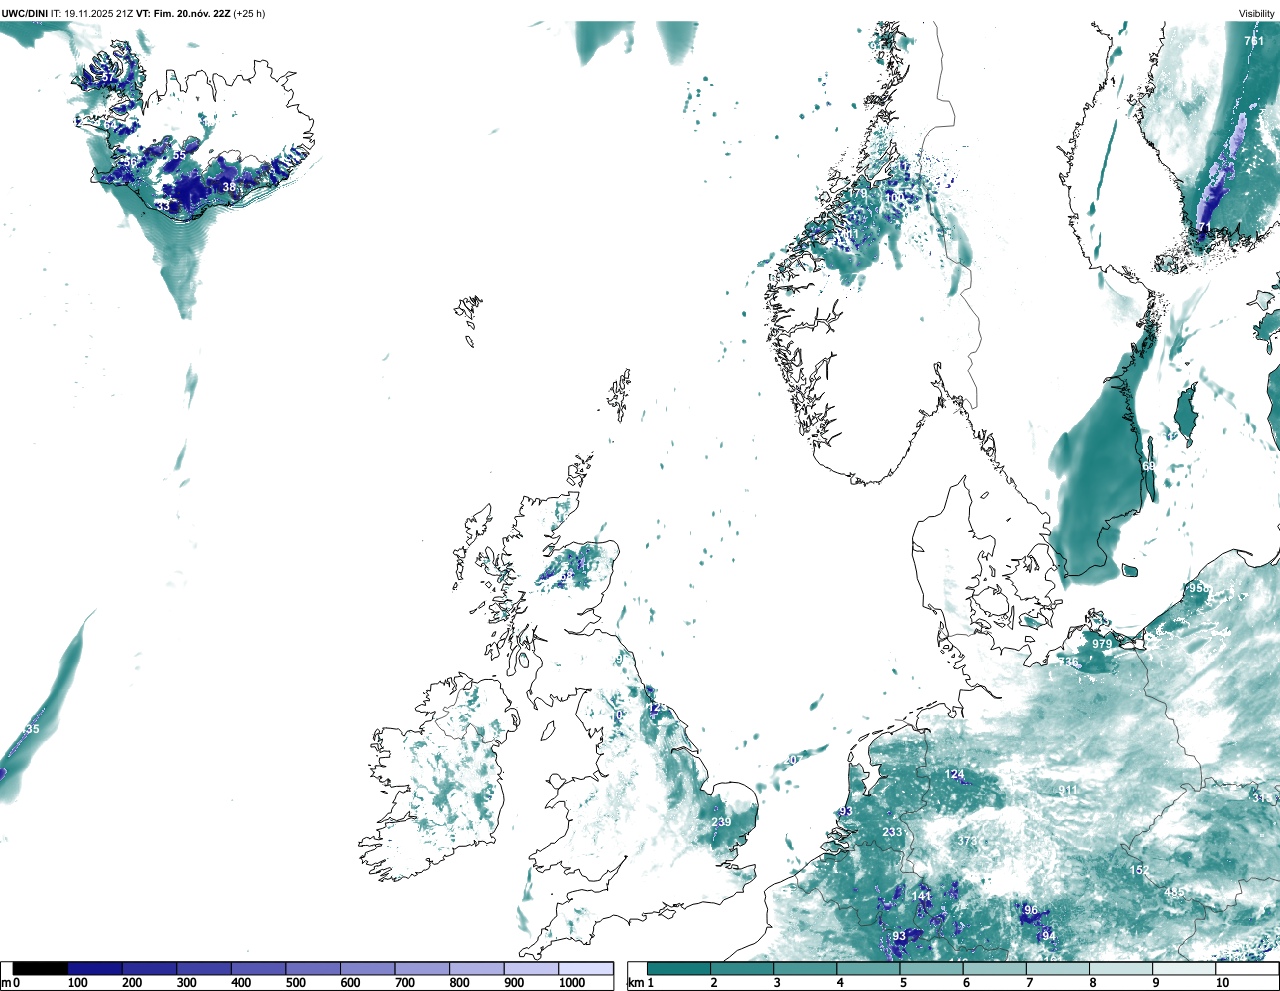
Task: Click the '761' value in the top corner
Action: click(1253, 41)
